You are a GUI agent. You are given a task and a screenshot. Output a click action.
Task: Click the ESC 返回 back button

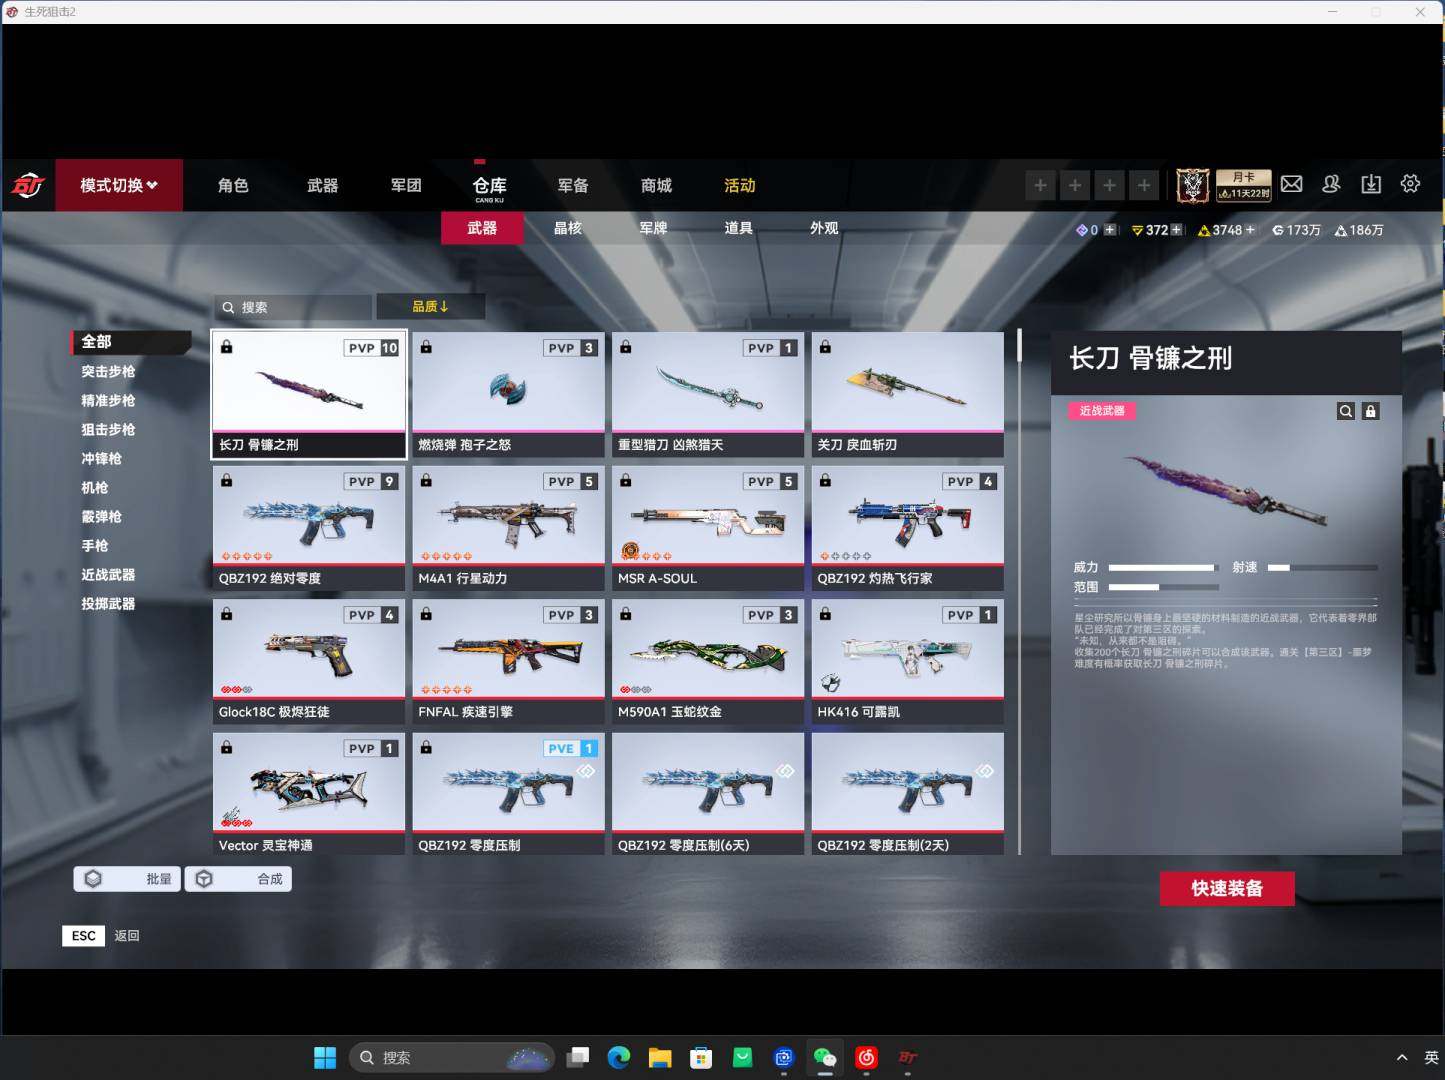(x=101, y=936)
